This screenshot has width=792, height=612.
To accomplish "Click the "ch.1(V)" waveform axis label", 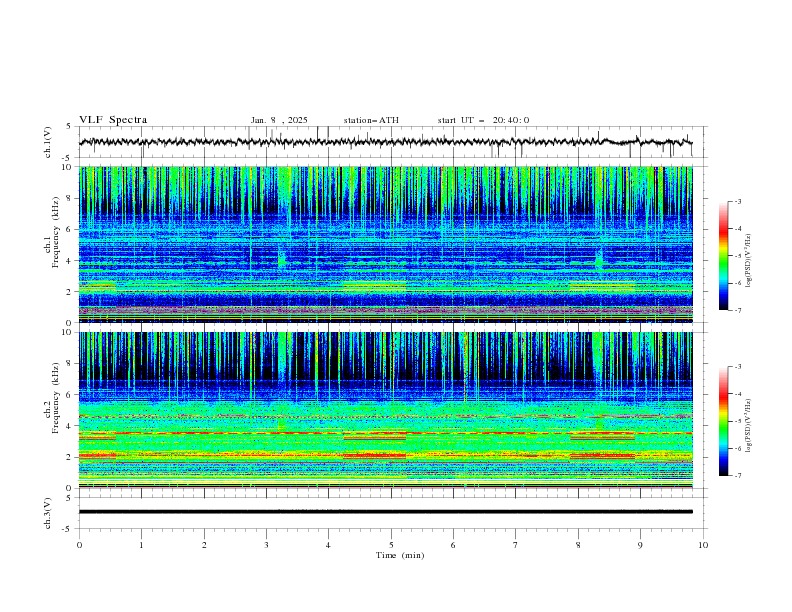I will (48, 142).
